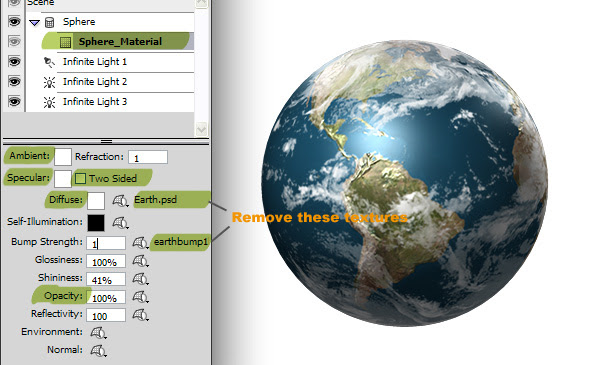This screenshot has width=600, height=365.
Task: Open the Shininess texture map icon
Action: coord(140,279)
